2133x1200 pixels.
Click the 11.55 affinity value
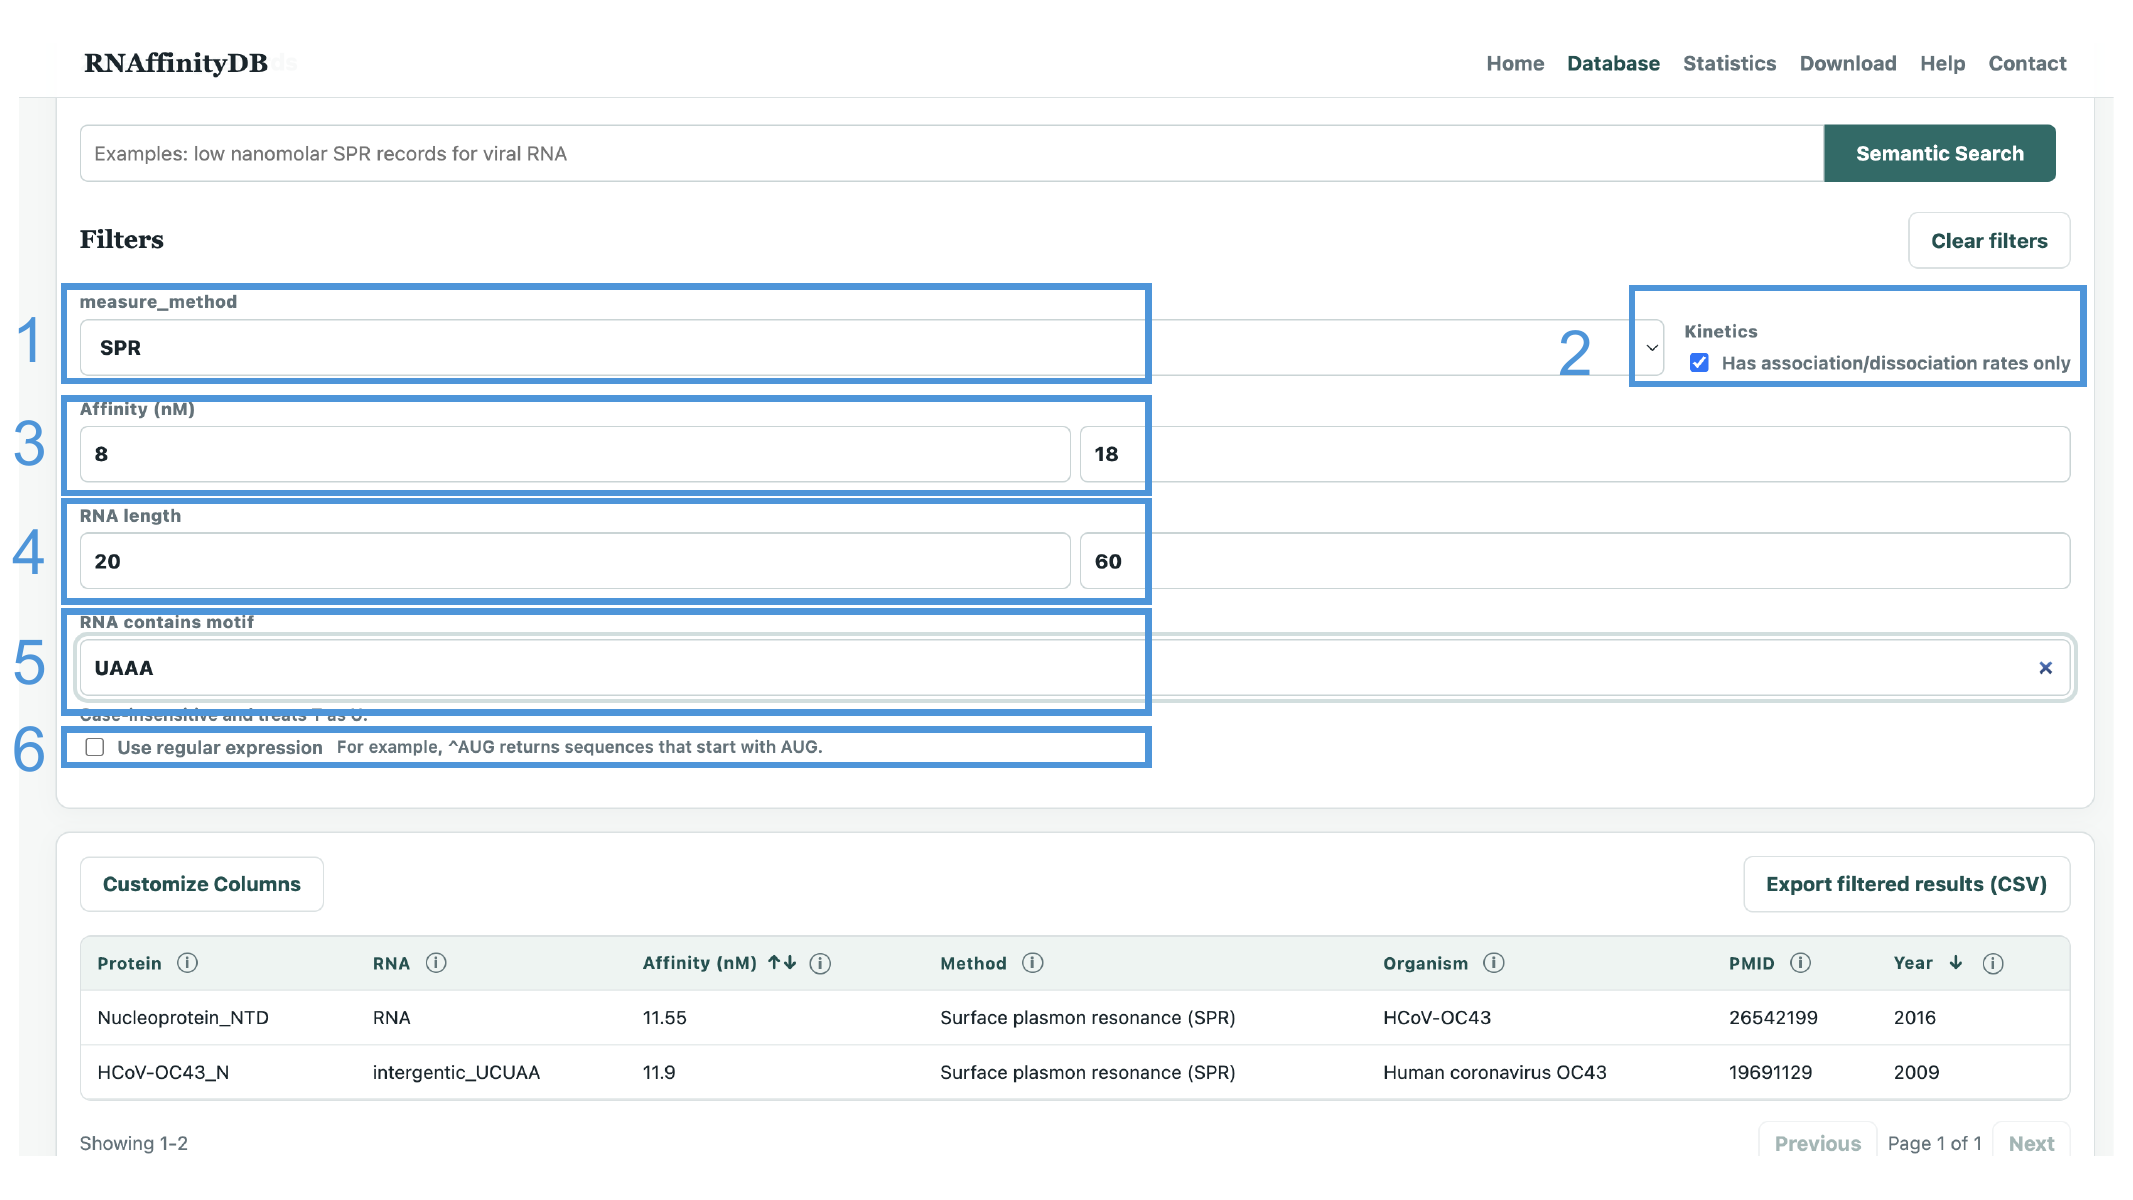(664, 1018)
